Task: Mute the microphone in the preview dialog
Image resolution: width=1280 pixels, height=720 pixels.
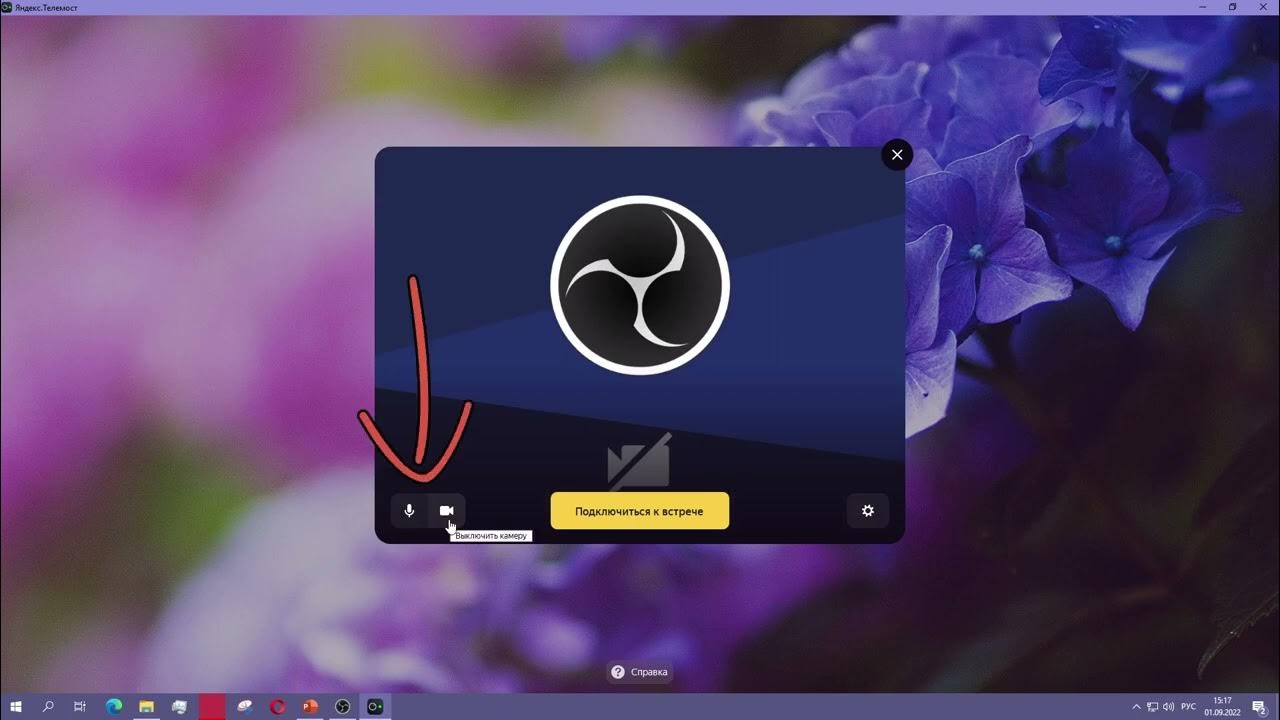Action: click(409, 511)
